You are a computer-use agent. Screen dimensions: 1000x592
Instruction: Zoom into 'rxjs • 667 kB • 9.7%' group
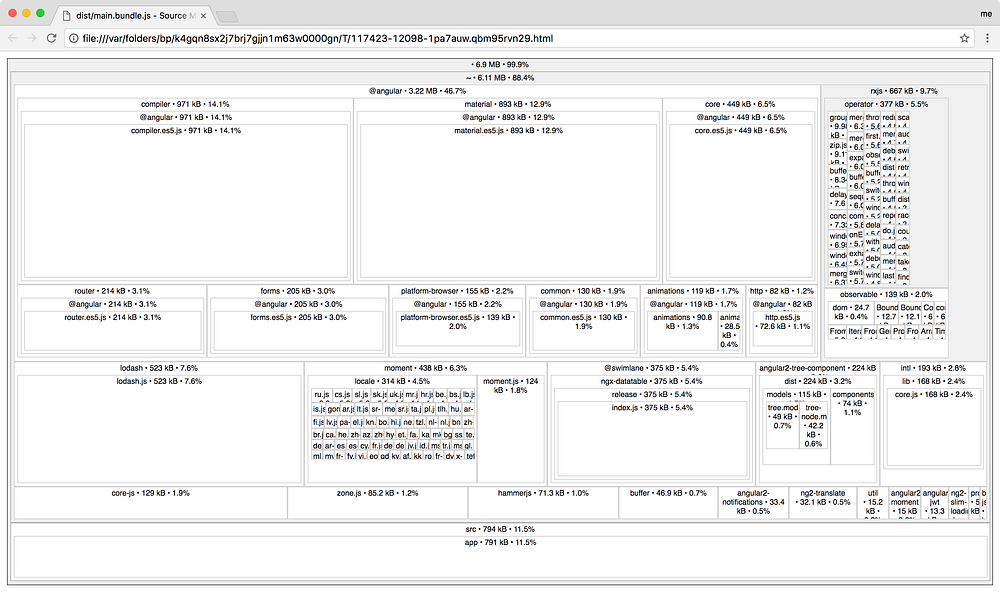[904, 91]
